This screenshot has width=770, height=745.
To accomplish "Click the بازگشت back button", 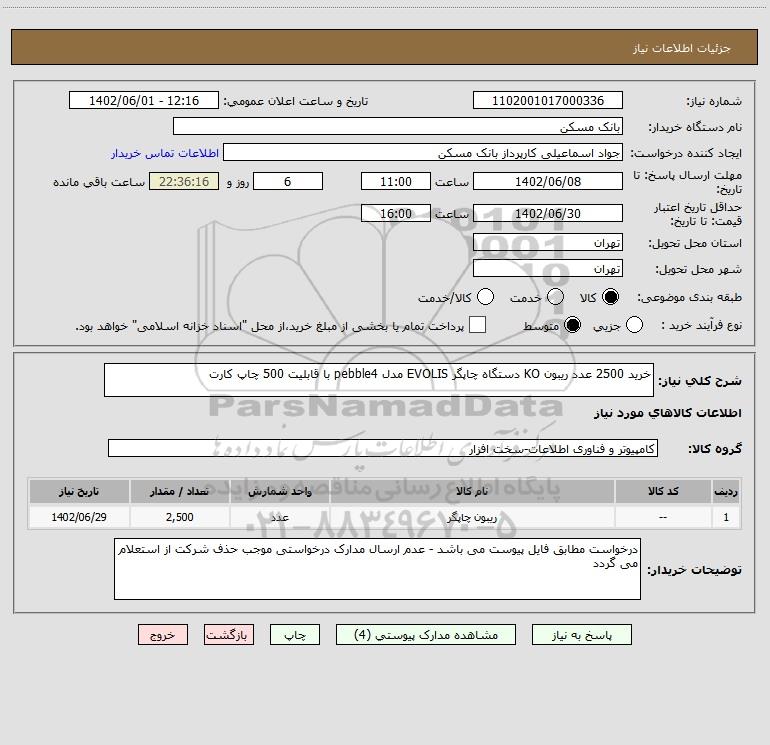I will (x=229, y=635).
